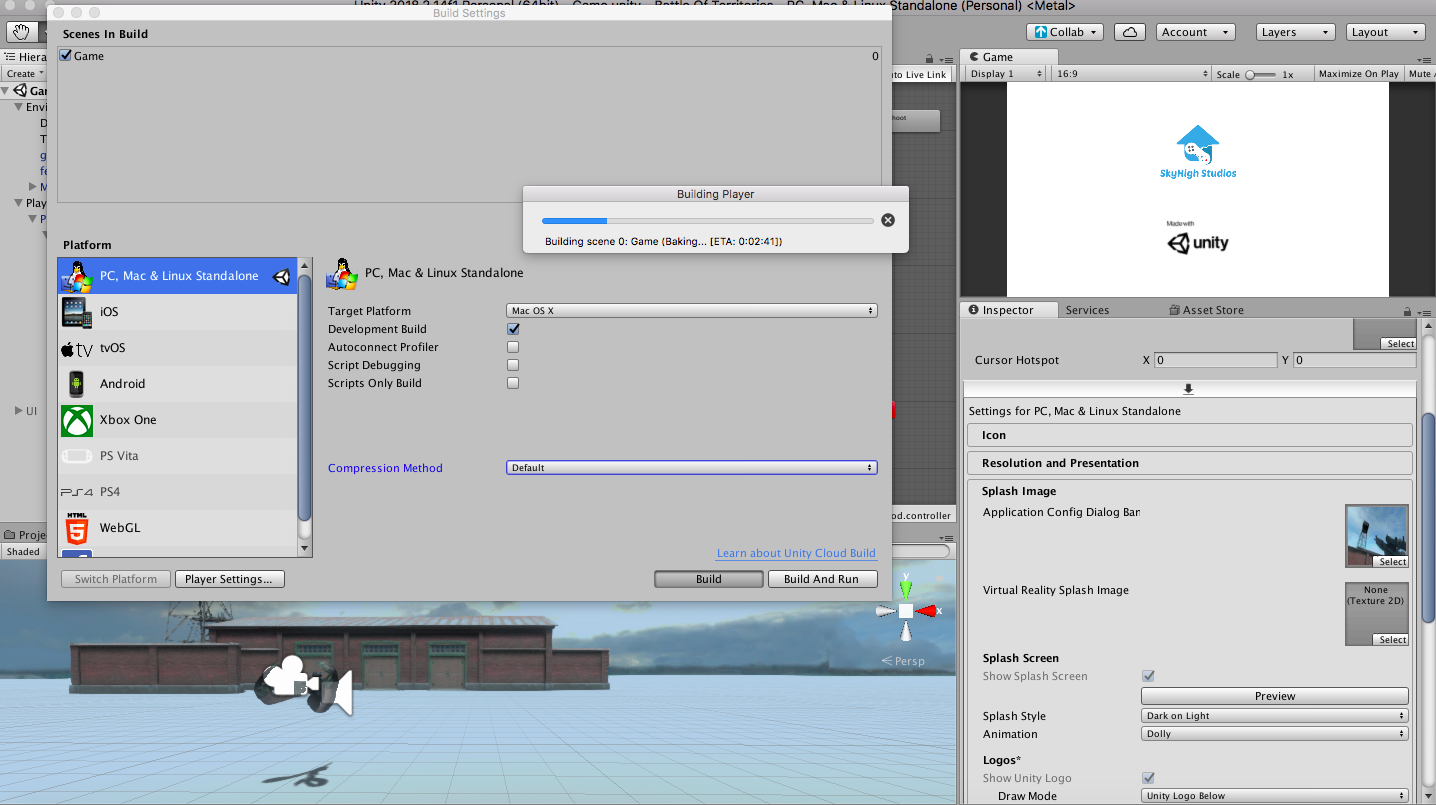Expand the UI item in Hierarchy
The width and height of the screenshot is (1436, 805).
[18, 411]
